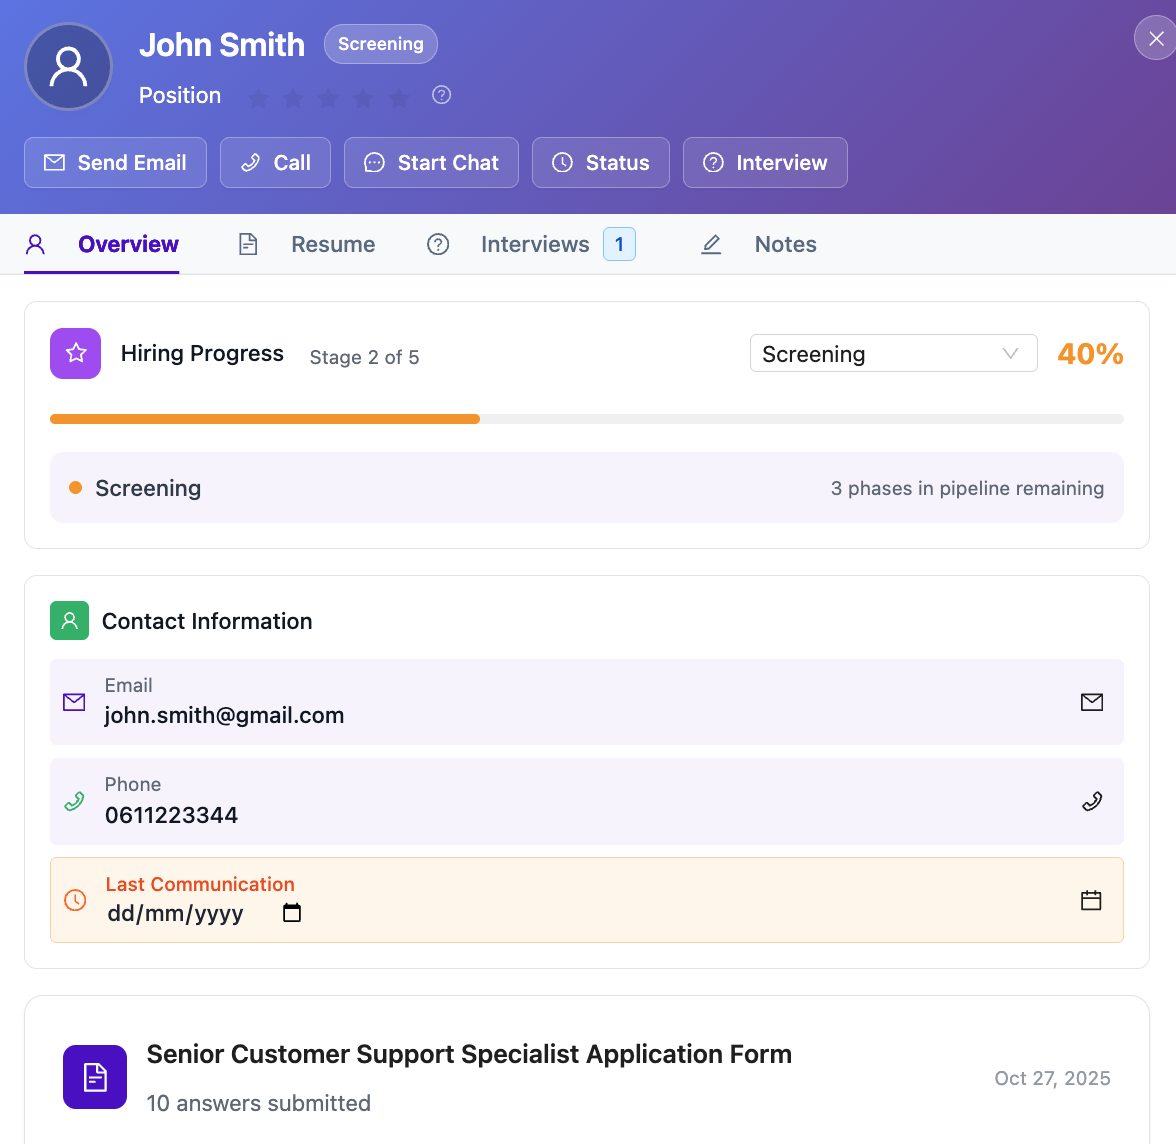Click the phone icon beside 0611223344

point(1091,801)
